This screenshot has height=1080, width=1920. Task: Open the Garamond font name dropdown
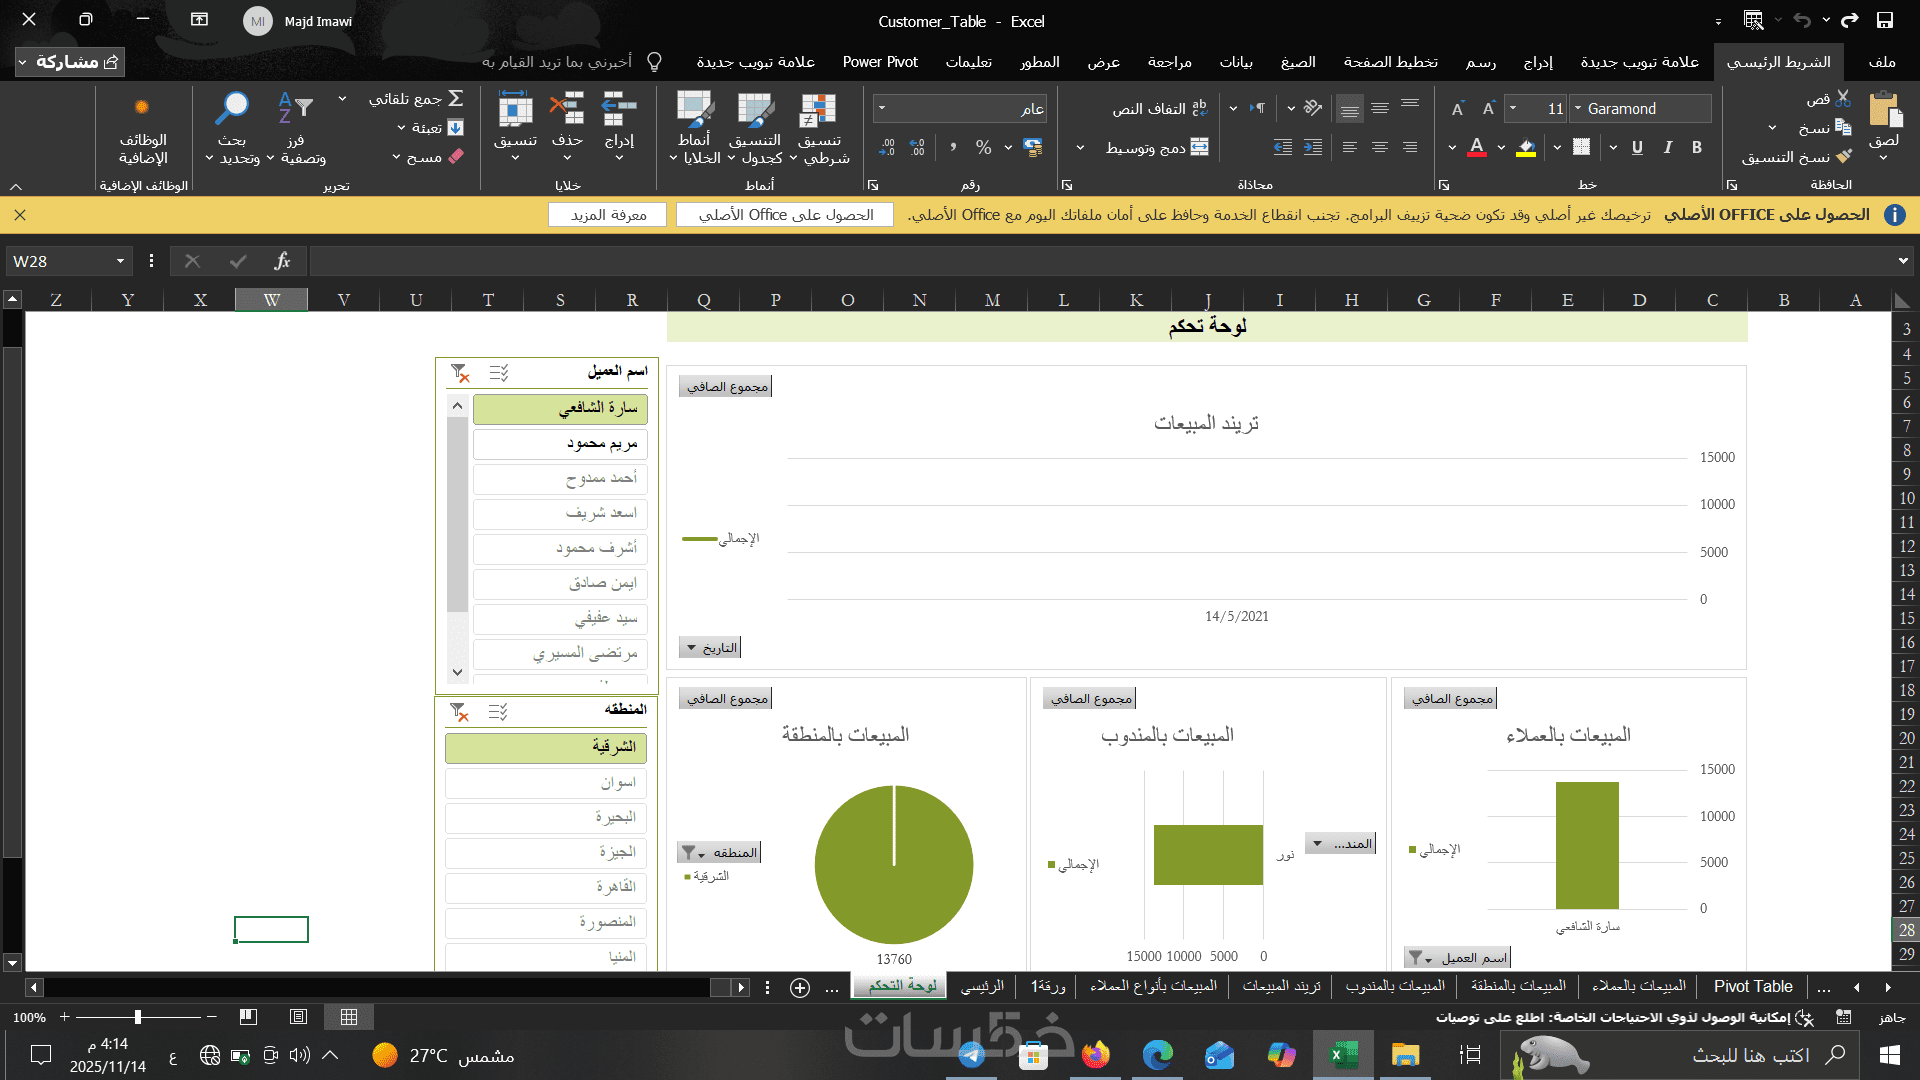tap(1578, 108)
